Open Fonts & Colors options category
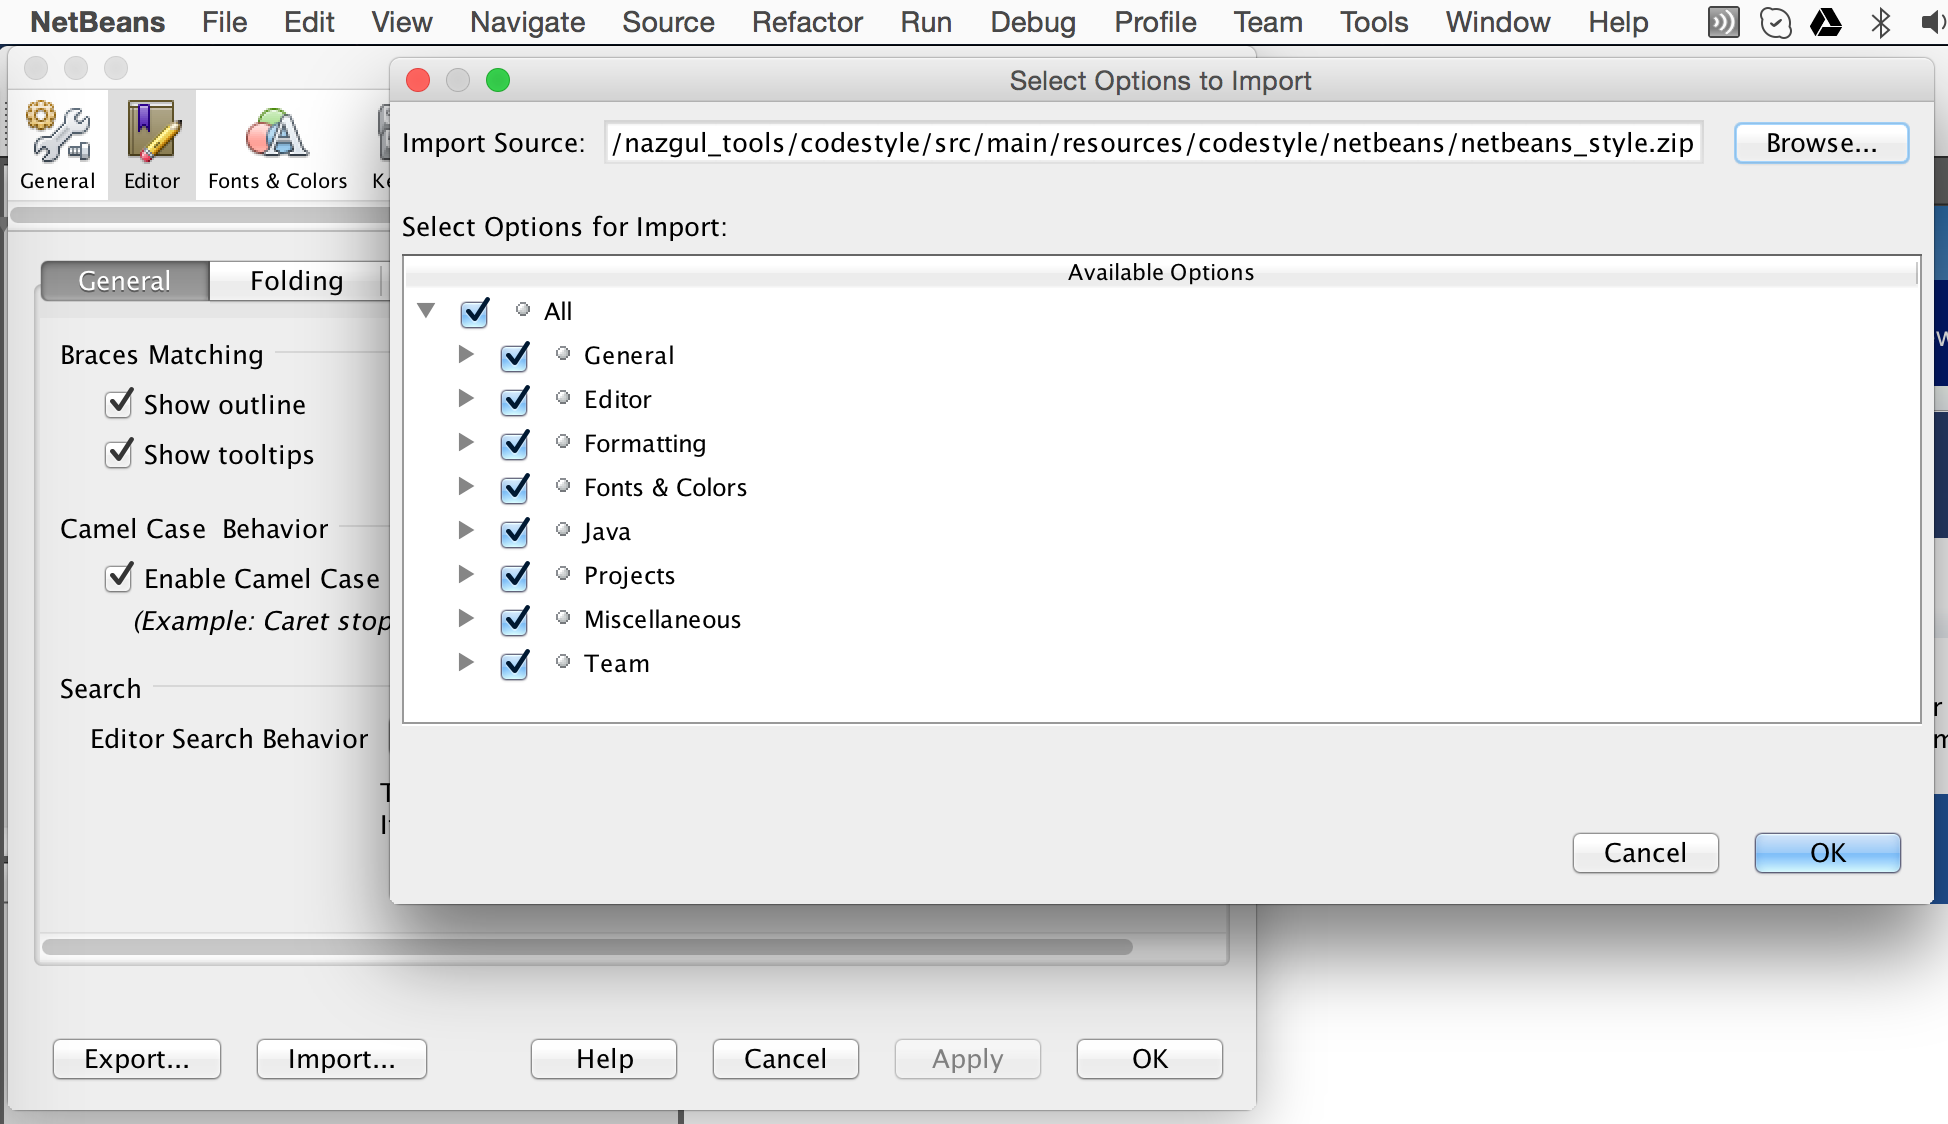 point(277,146)
